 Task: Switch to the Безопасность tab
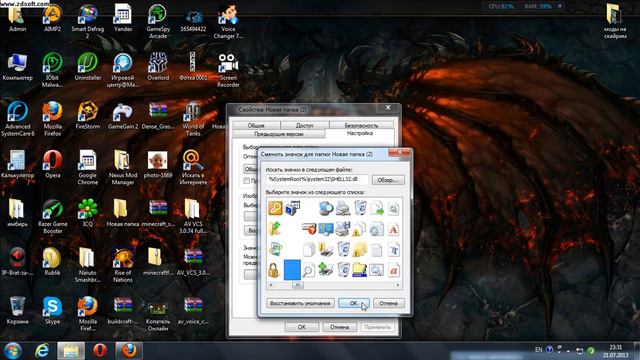point(362,125)
